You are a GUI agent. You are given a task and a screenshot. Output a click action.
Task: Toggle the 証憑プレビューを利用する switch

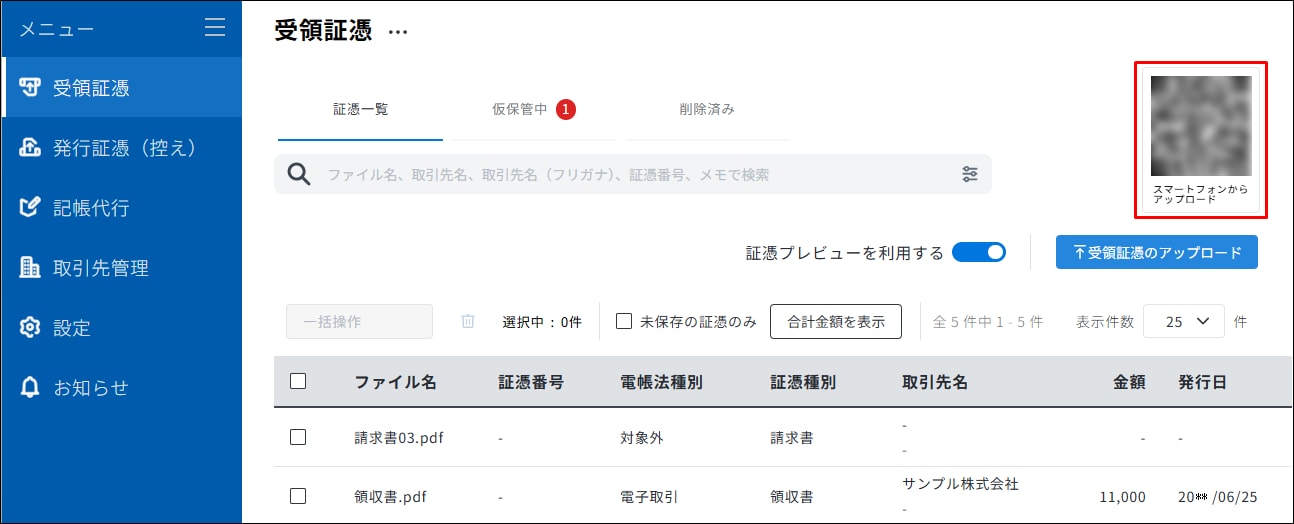[979, 253]
